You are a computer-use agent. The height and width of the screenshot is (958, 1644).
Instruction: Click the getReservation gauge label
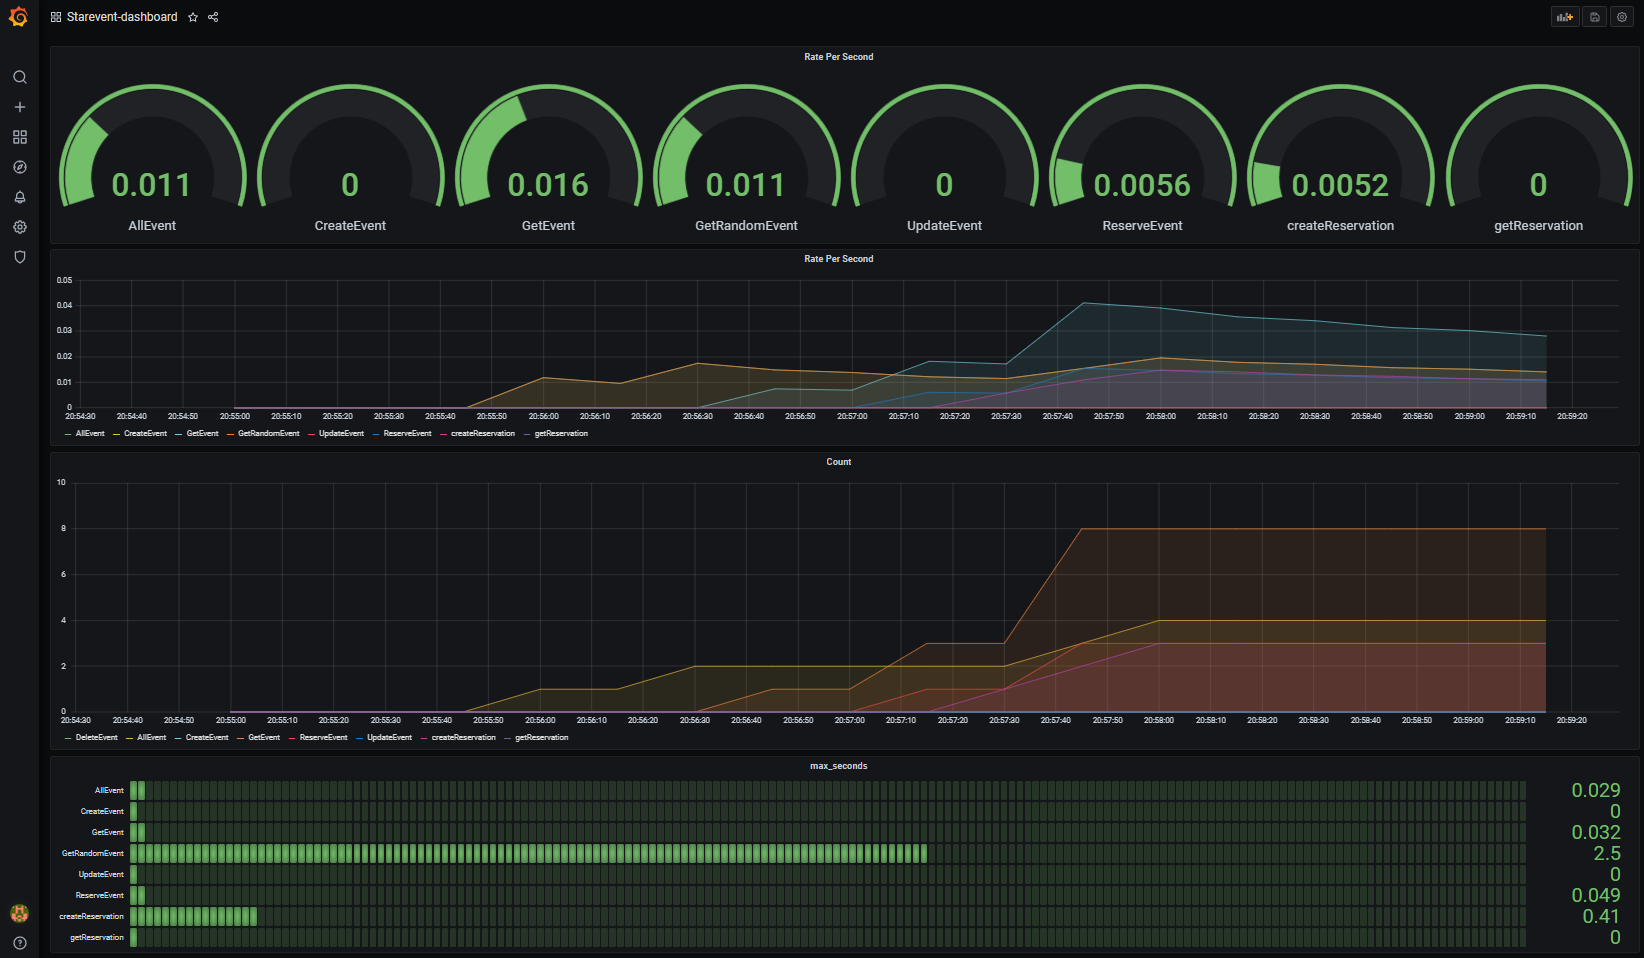click(x=1538, y=226)
